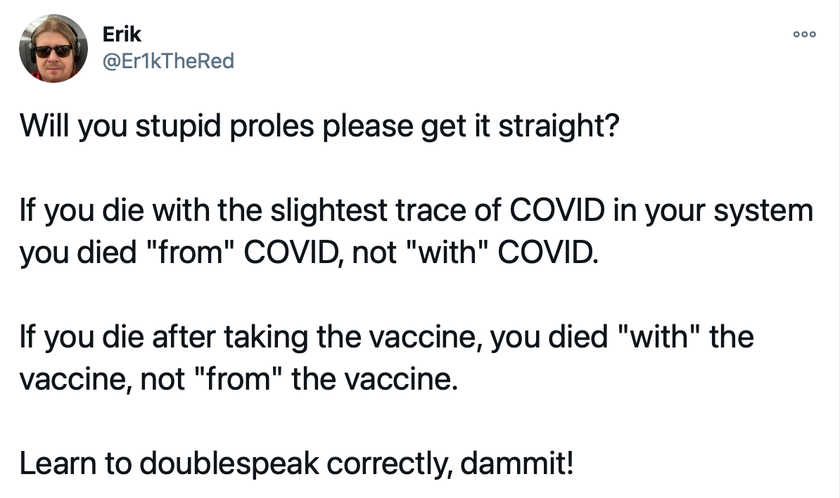Click the word 'taking' in the third paragraph

(266, 338)
